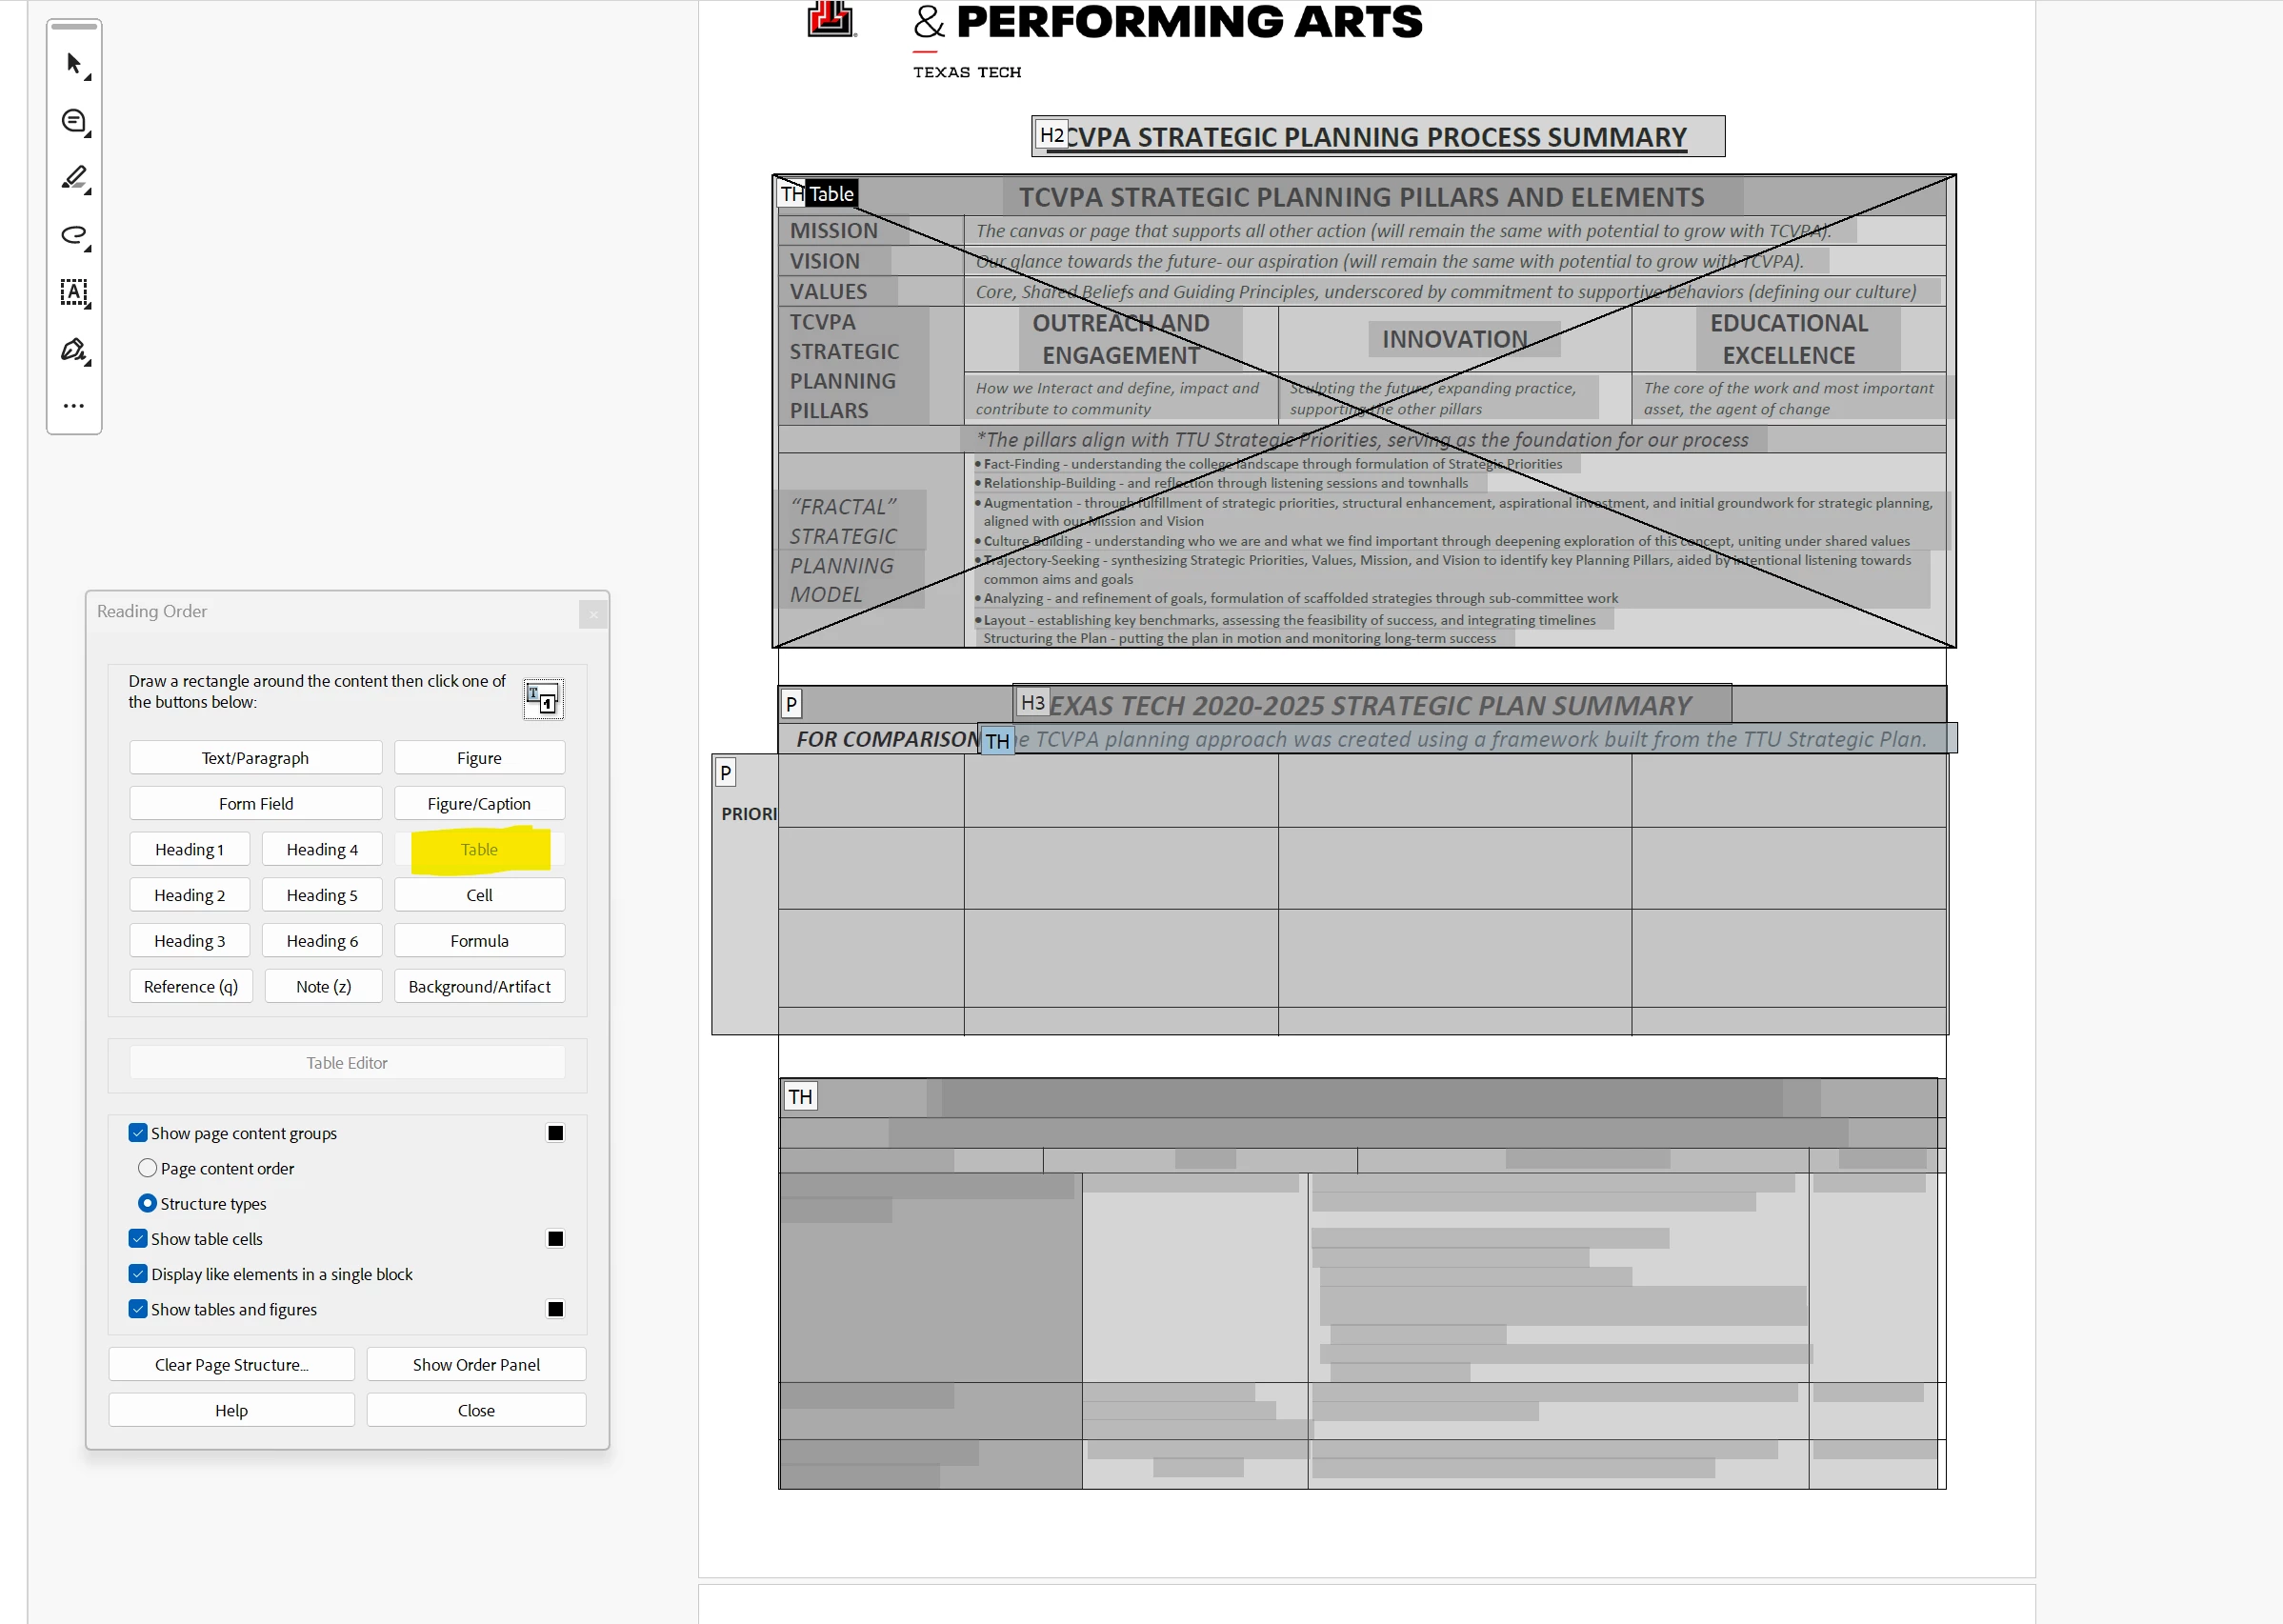Select the Structure types radio button

pos(147,1202)
